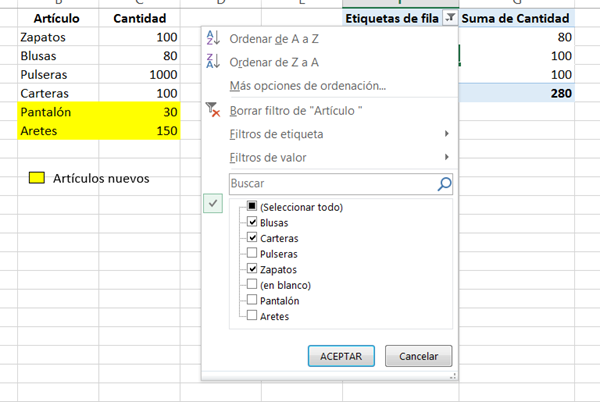Click the resize grip of filter menu
The image size is (600, 402).
point(452,377)
